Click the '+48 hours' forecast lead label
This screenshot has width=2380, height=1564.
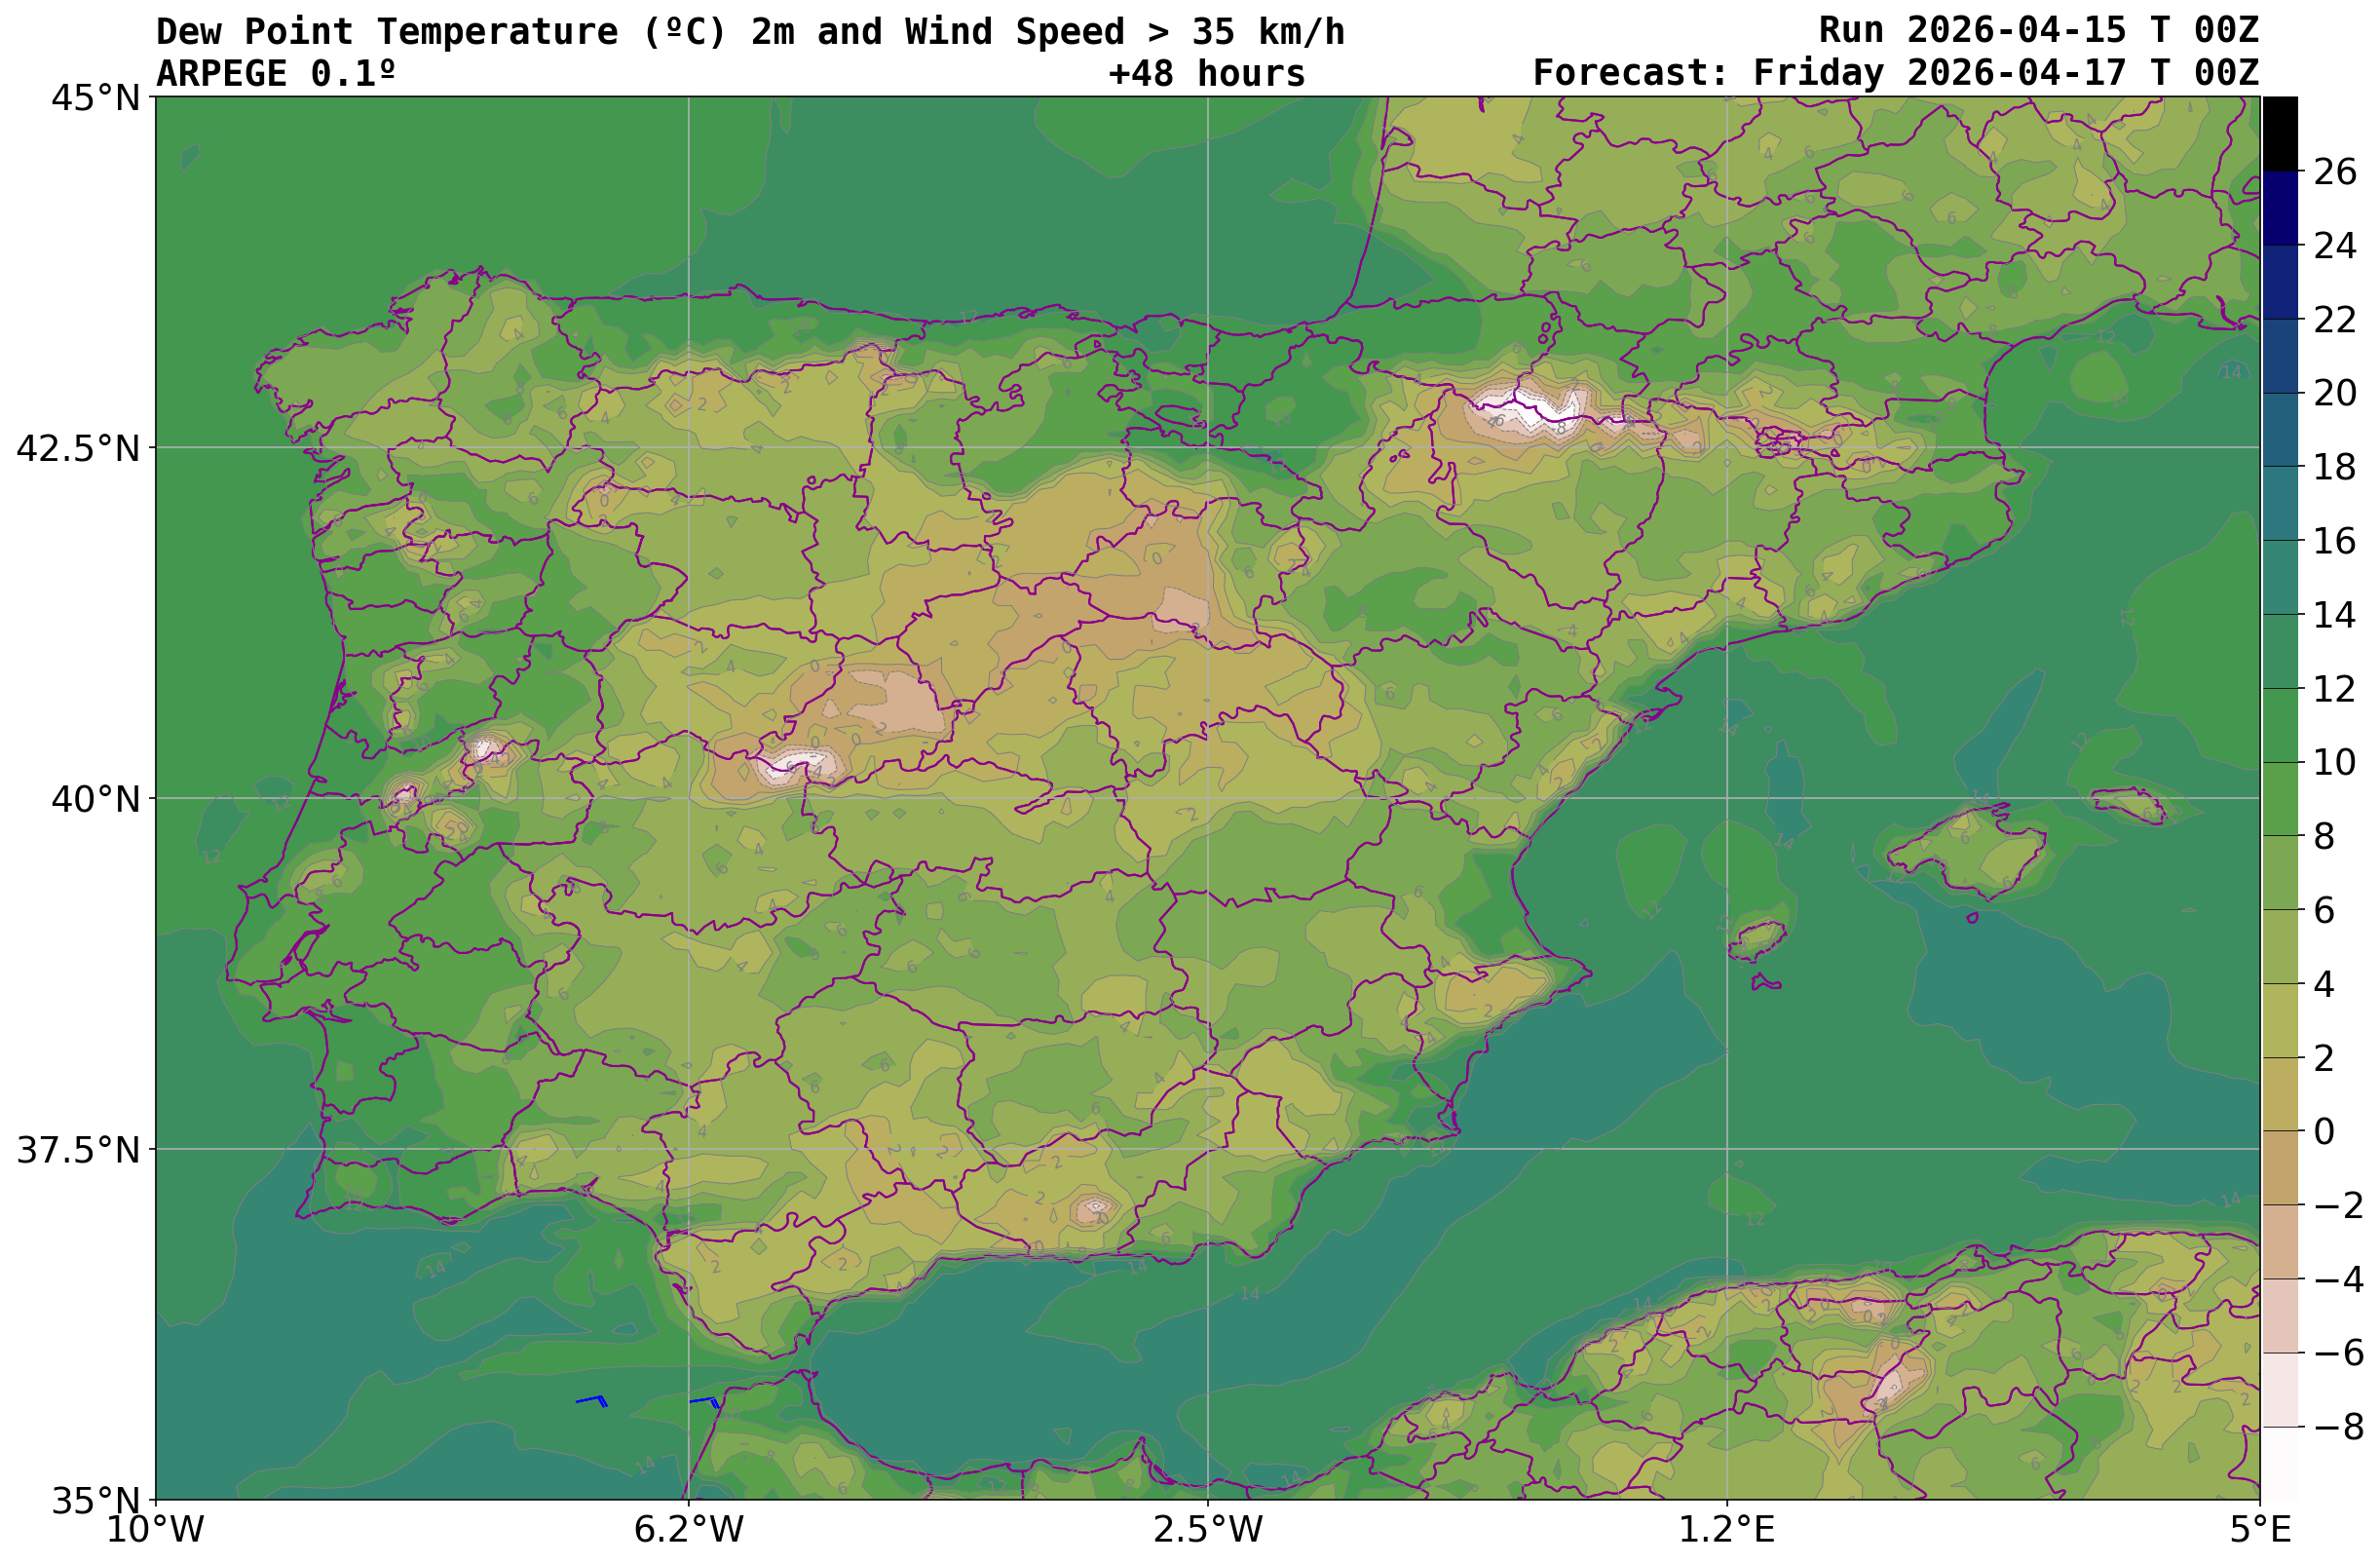point(1206,73)
